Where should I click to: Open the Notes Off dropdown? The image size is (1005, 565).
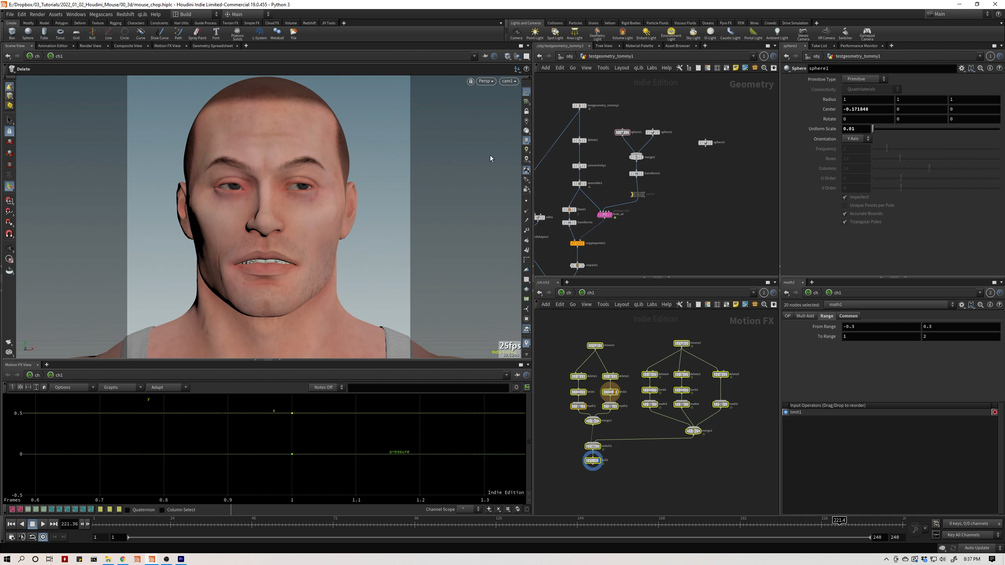click(327, 387)
